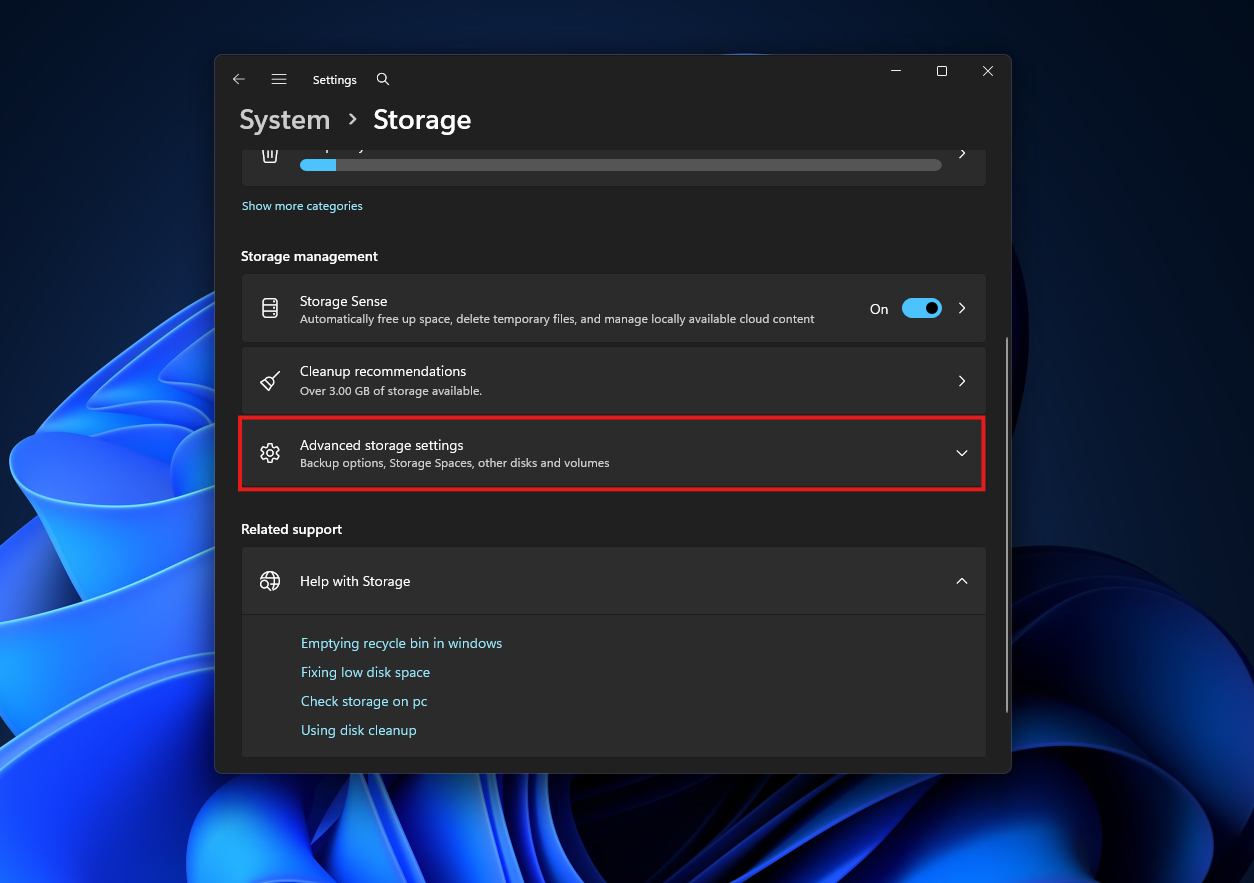Open Show more categories
The image size is (1254, 883).
click(302, 205)
